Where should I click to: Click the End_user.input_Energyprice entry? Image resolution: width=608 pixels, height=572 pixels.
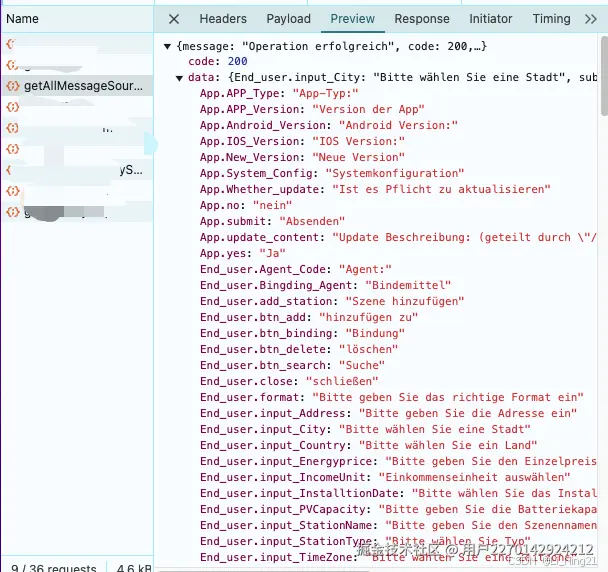click(398, 461)
